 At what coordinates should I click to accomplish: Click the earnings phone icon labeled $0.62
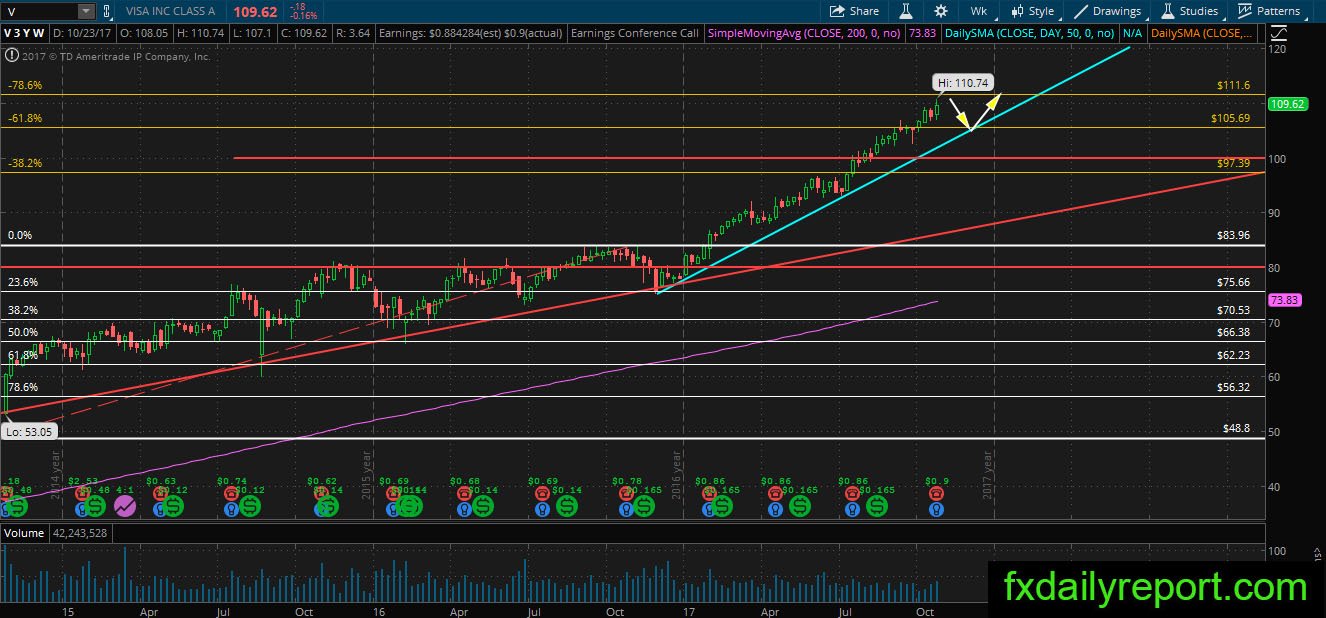pos(321,493)
